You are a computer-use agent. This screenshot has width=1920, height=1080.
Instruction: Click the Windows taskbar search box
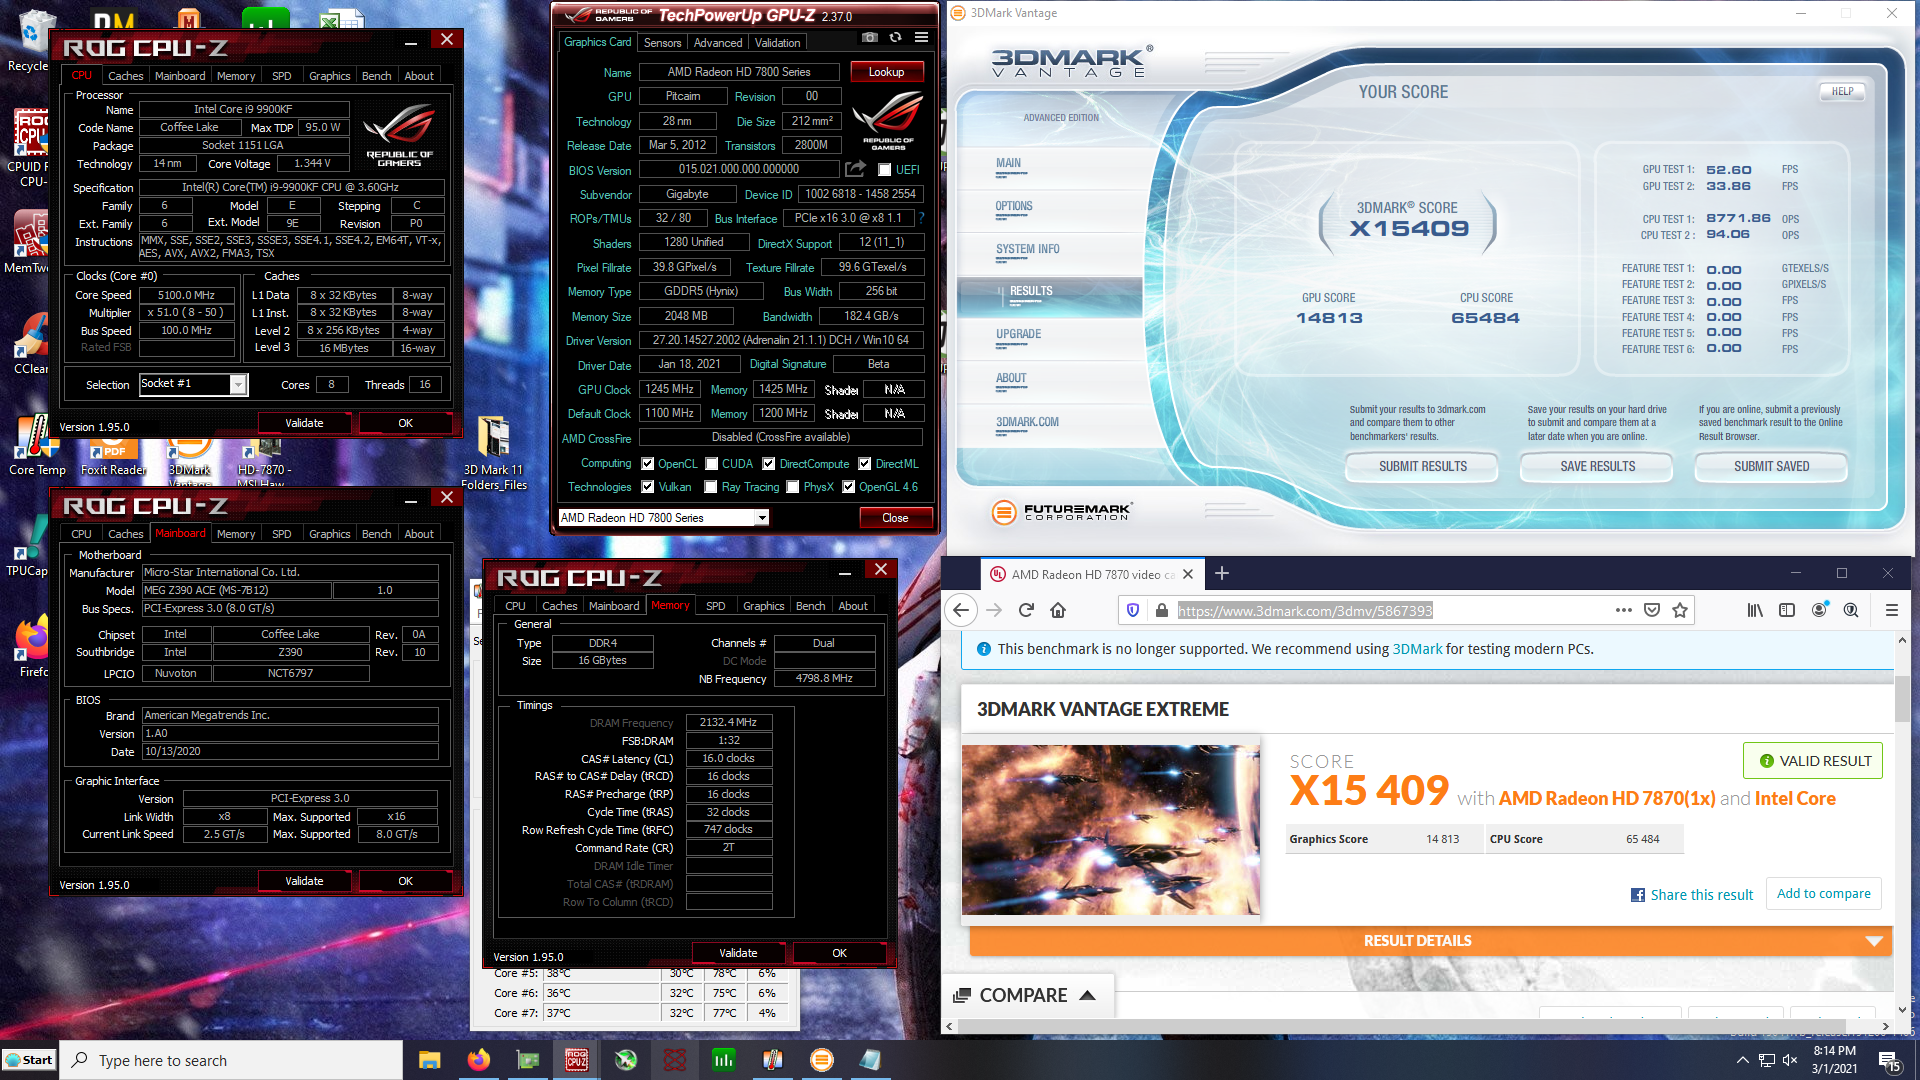232,1060
